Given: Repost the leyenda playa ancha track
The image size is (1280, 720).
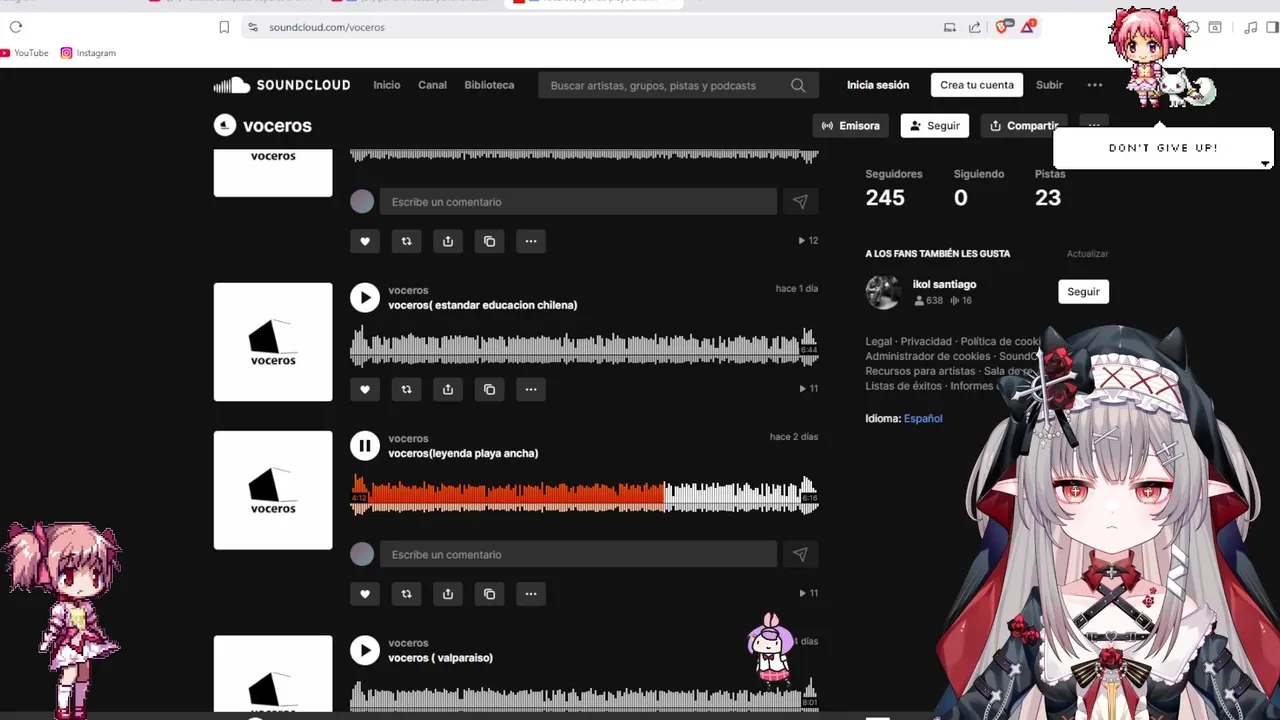Looking at the screenshot, I should tap(406, 594).
